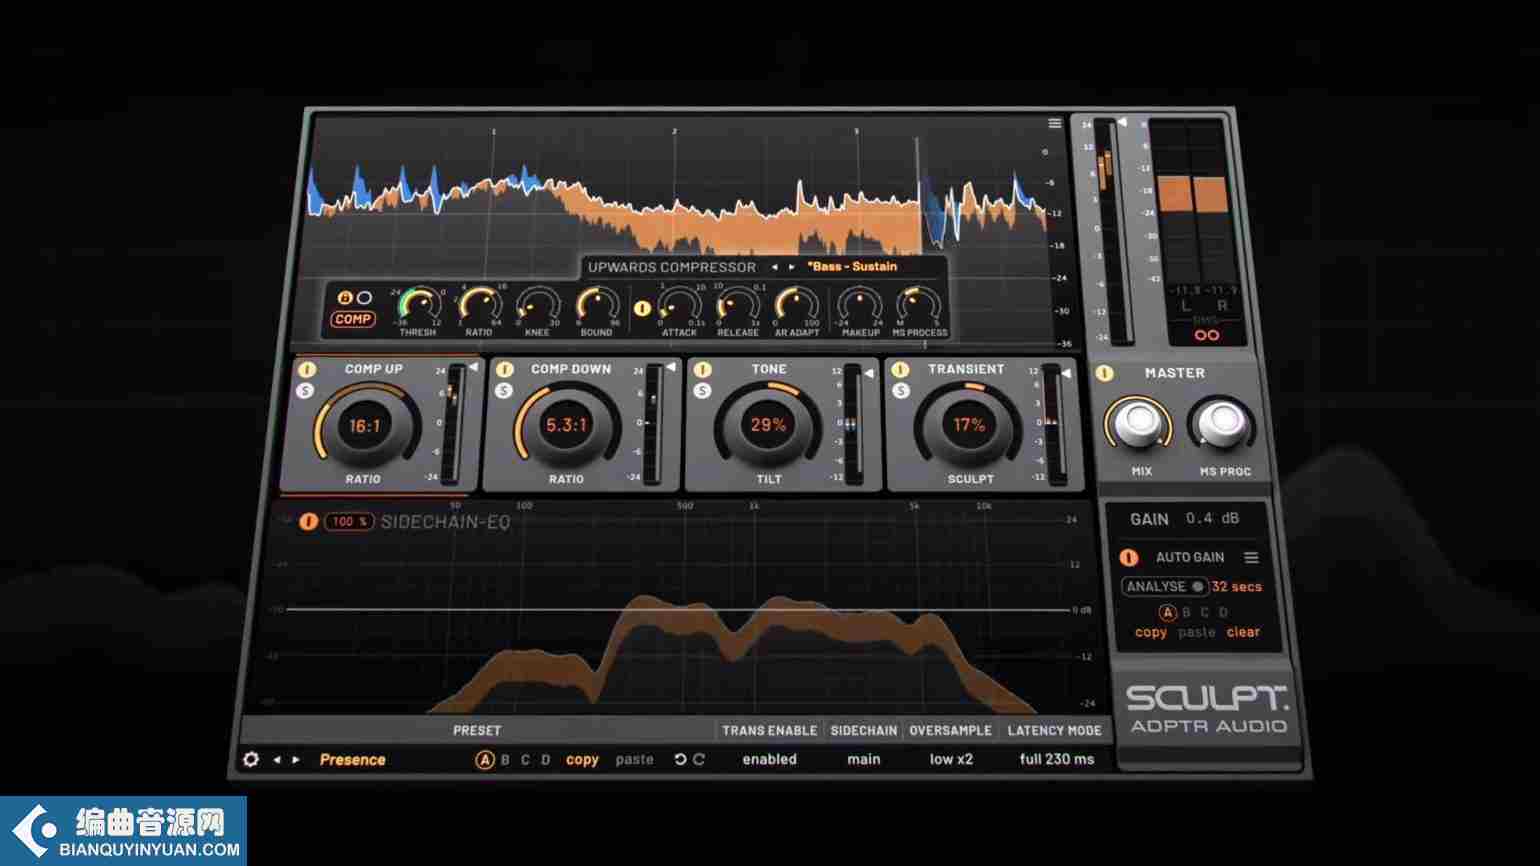Click the compressor panel RATIO small knob
This screenshot has width=1540, height=866.
tap(479, 304)
